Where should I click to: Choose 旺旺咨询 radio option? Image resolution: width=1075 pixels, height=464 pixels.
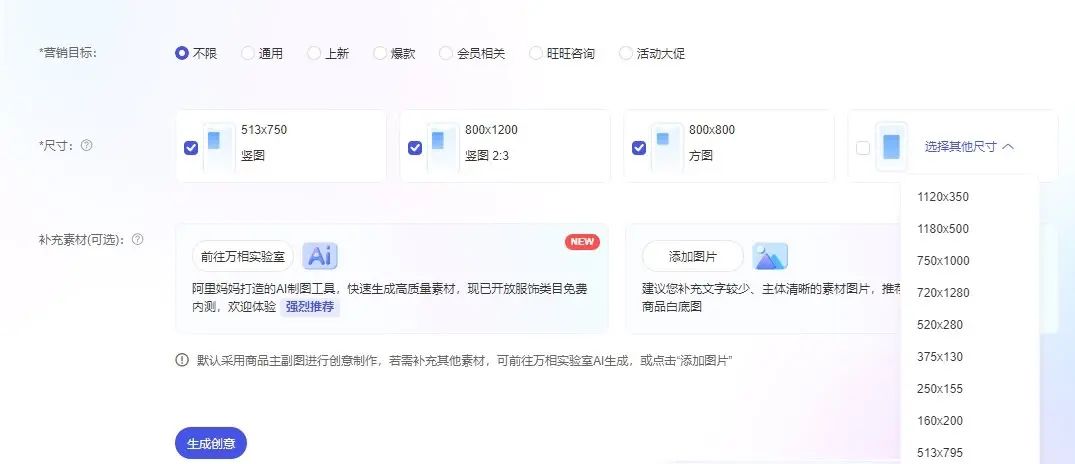pos(535,53)
